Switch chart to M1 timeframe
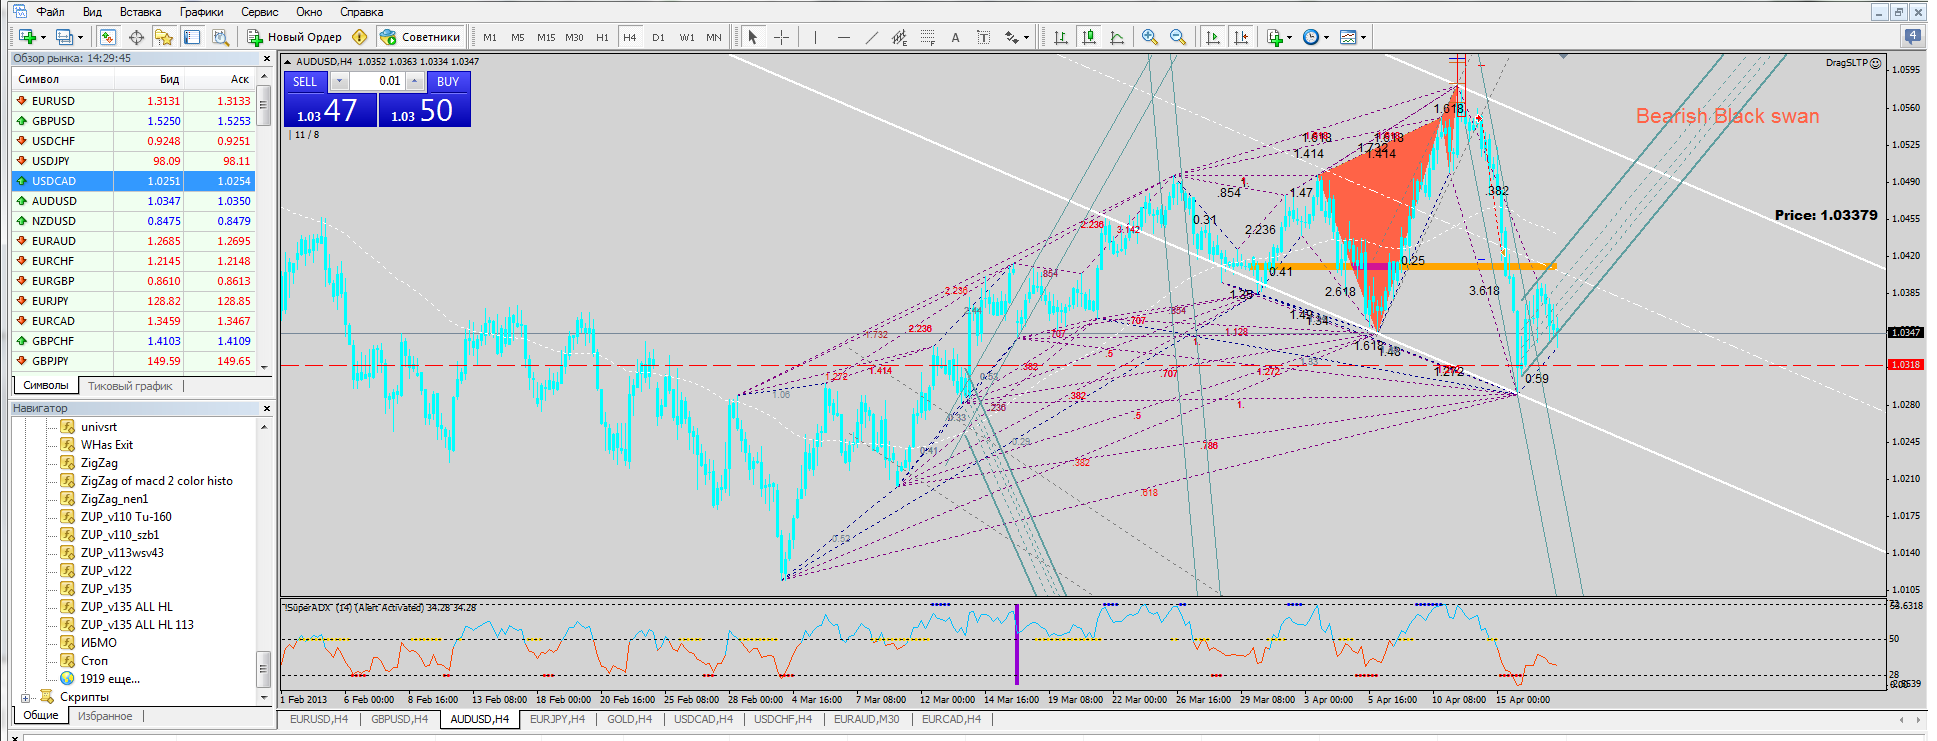Screen dimensions: 1937x741 coord(490,37)
